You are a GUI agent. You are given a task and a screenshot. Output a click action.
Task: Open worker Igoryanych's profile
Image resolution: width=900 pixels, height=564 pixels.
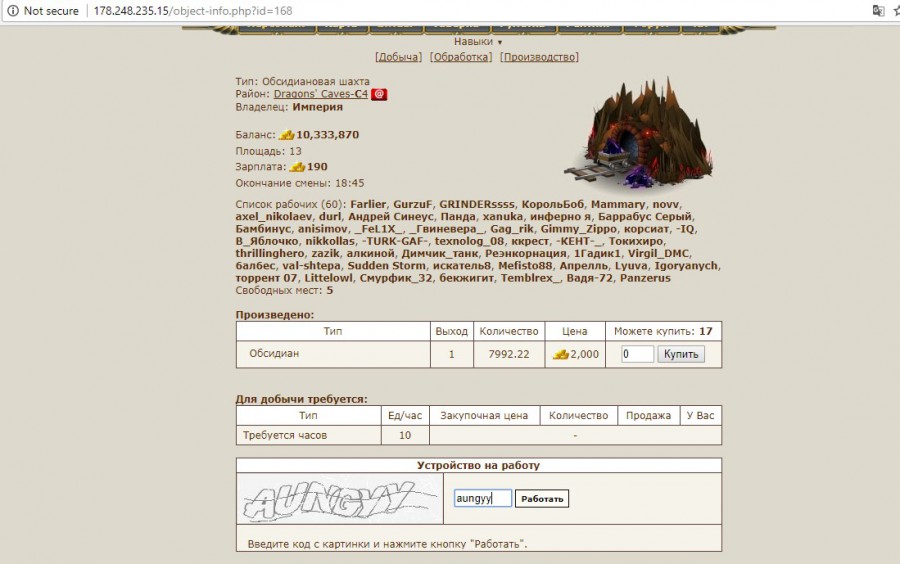pos(686,266)
